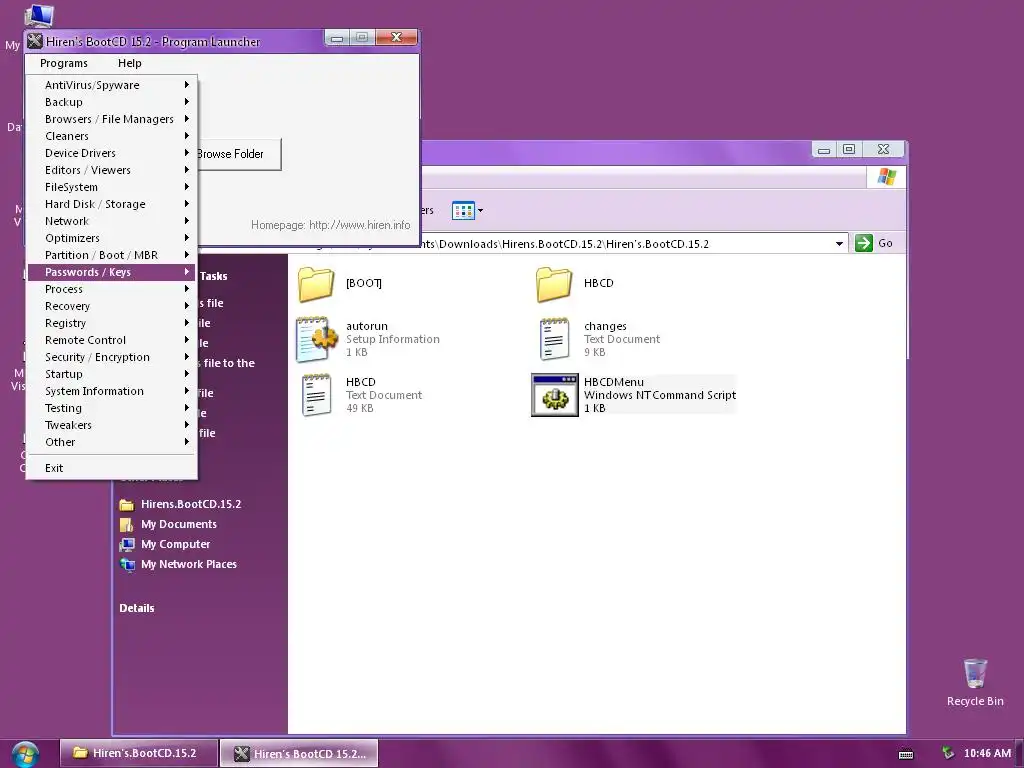Open the Recycle Bin desktop icon
Screen dimensions: 1024x768
[975, 673]
